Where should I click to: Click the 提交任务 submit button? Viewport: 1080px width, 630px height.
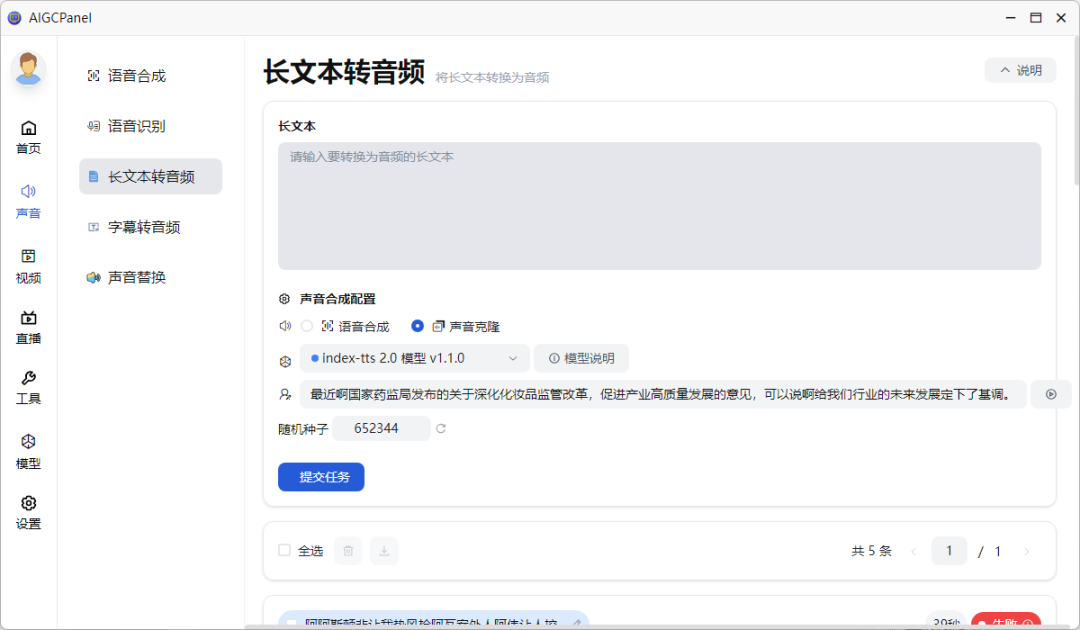click(321, 477)
